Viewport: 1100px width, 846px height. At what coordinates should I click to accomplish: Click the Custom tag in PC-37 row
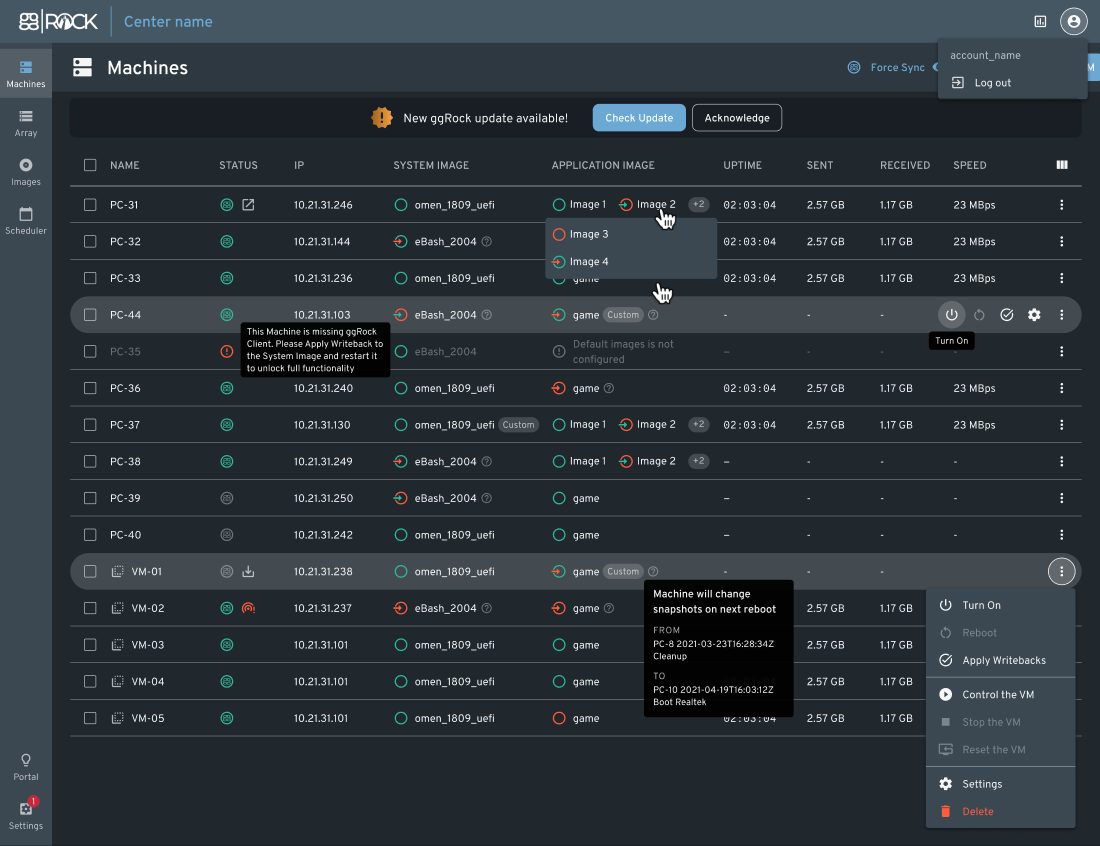[x=518, y=424]
